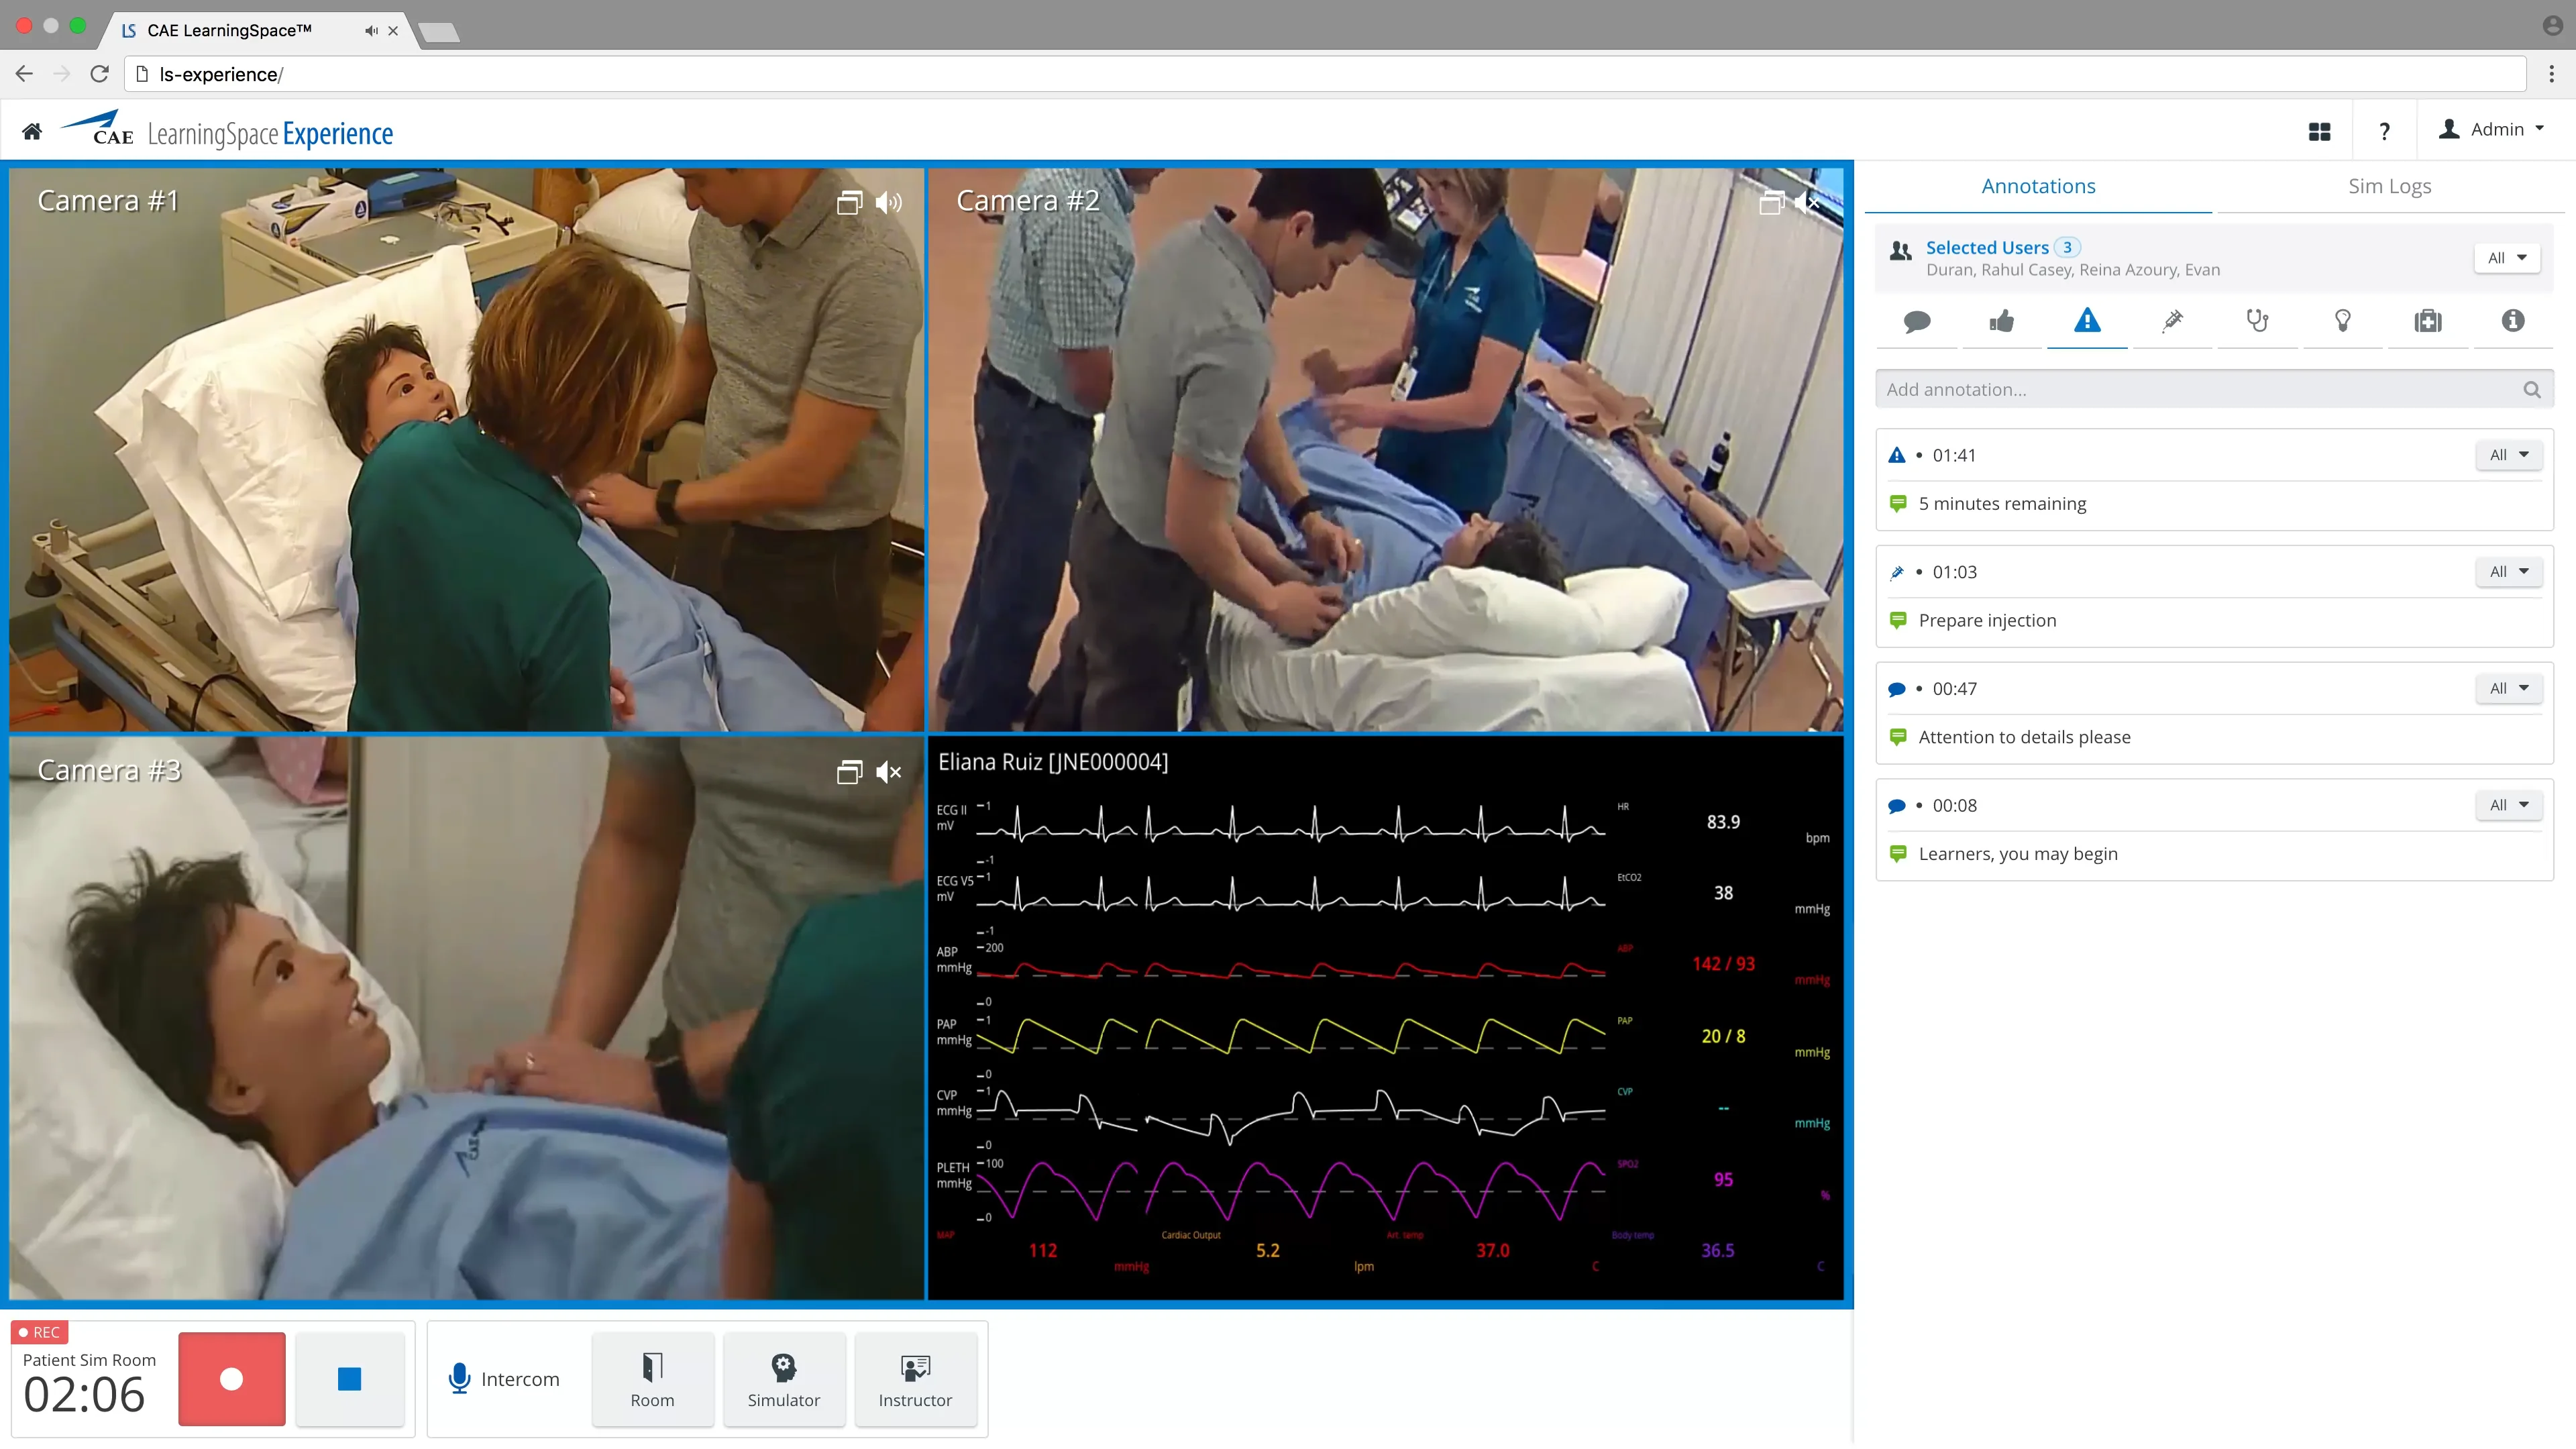The width and height of the screenshot is (2576, 1449).
Task: Click the blood pressure value 142 / 93
Action: click(x=1723, y=965)
